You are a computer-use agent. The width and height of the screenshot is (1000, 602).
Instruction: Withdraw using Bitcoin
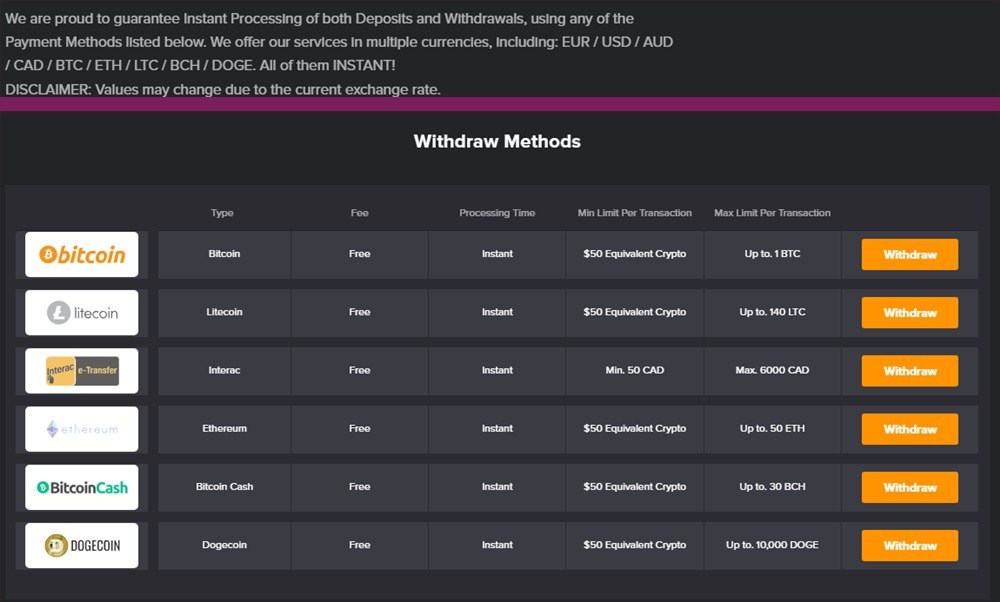[909, 254]
